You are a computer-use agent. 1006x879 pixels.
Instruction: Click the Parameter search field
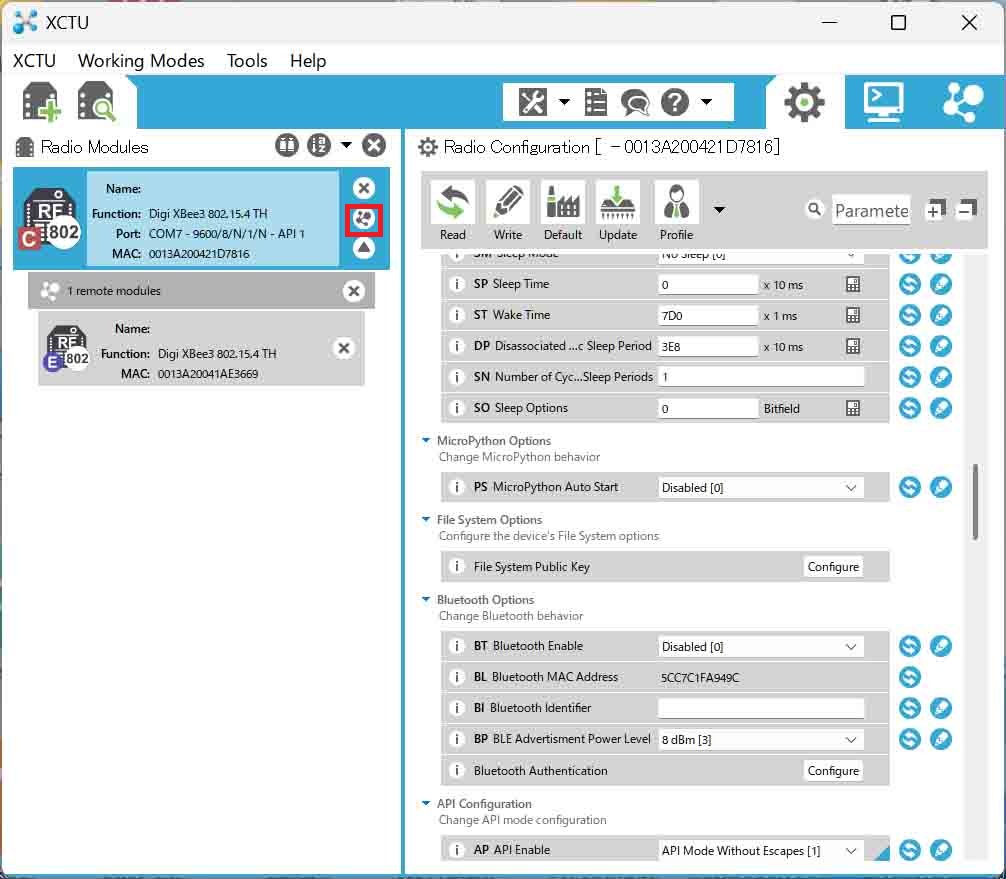[871, 210]
